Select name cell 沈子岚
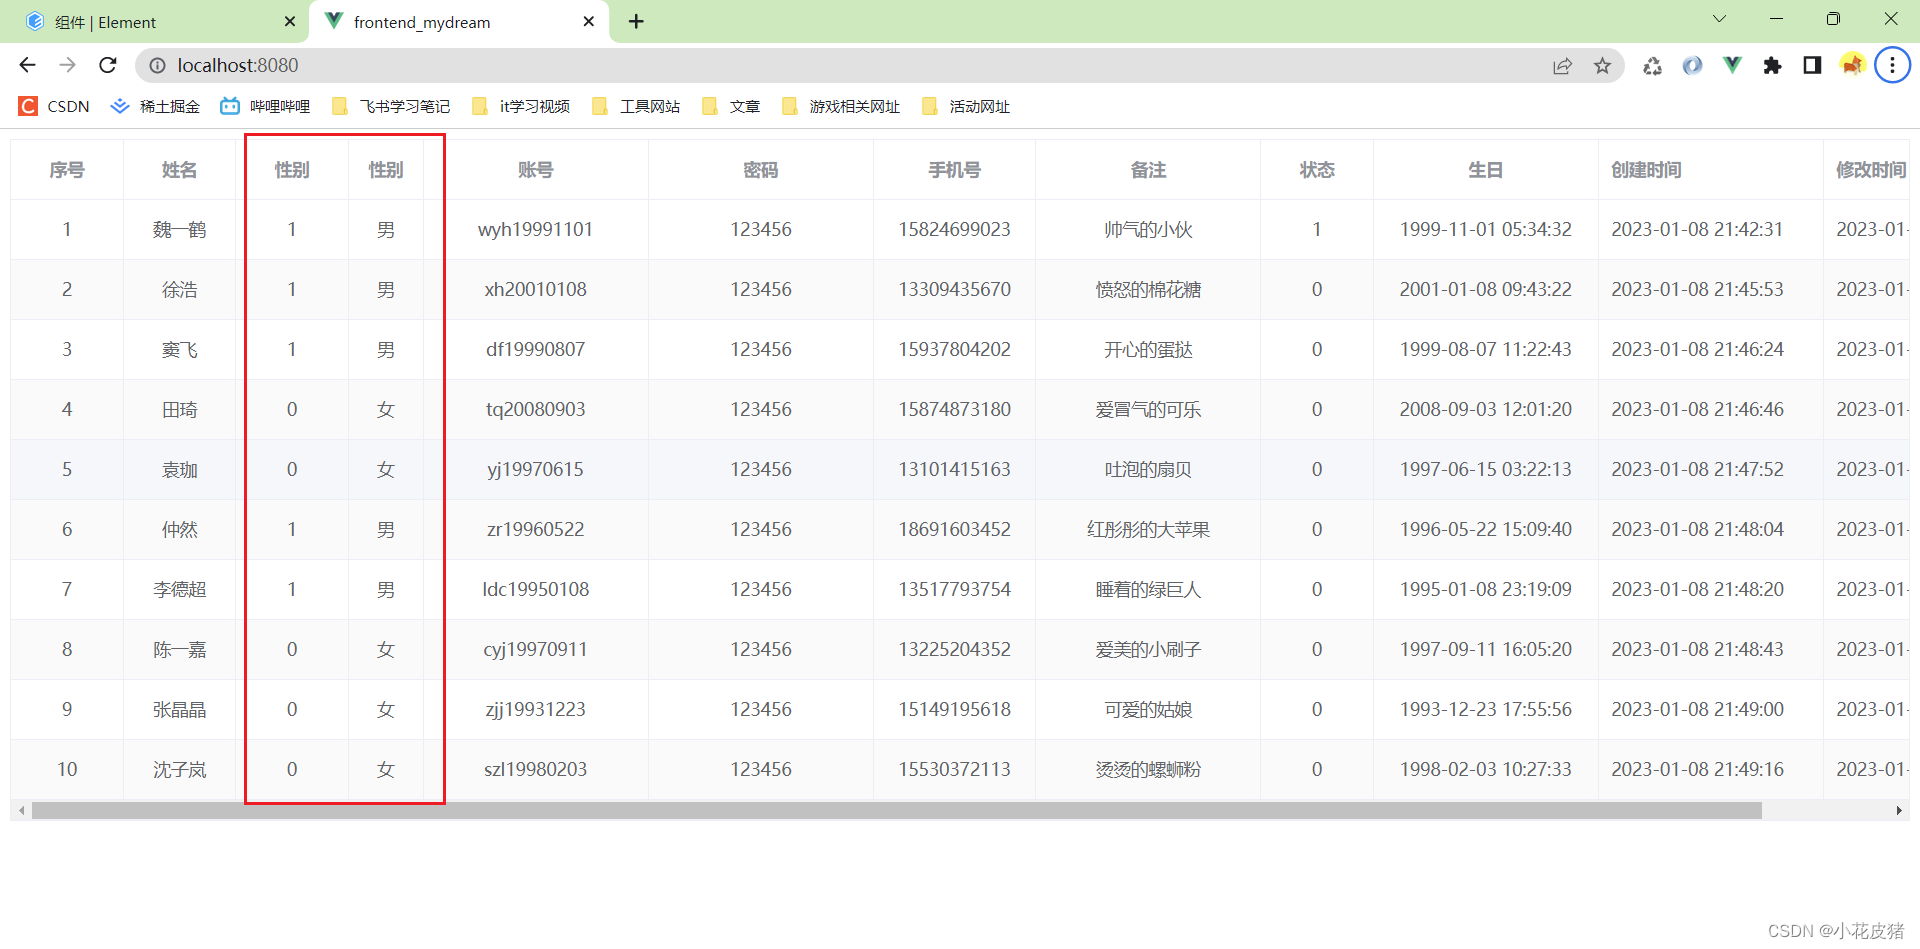The width and height of the screenshot is (1920, 949). coord(180,770)
